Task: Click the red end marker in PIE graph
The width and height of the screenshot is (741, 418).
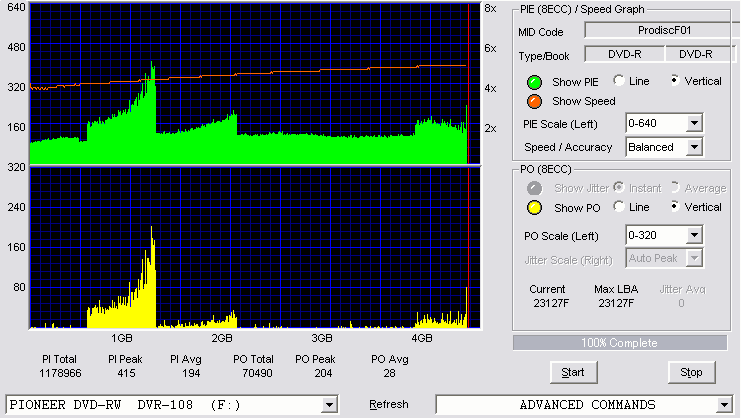Action: point(468,84)
